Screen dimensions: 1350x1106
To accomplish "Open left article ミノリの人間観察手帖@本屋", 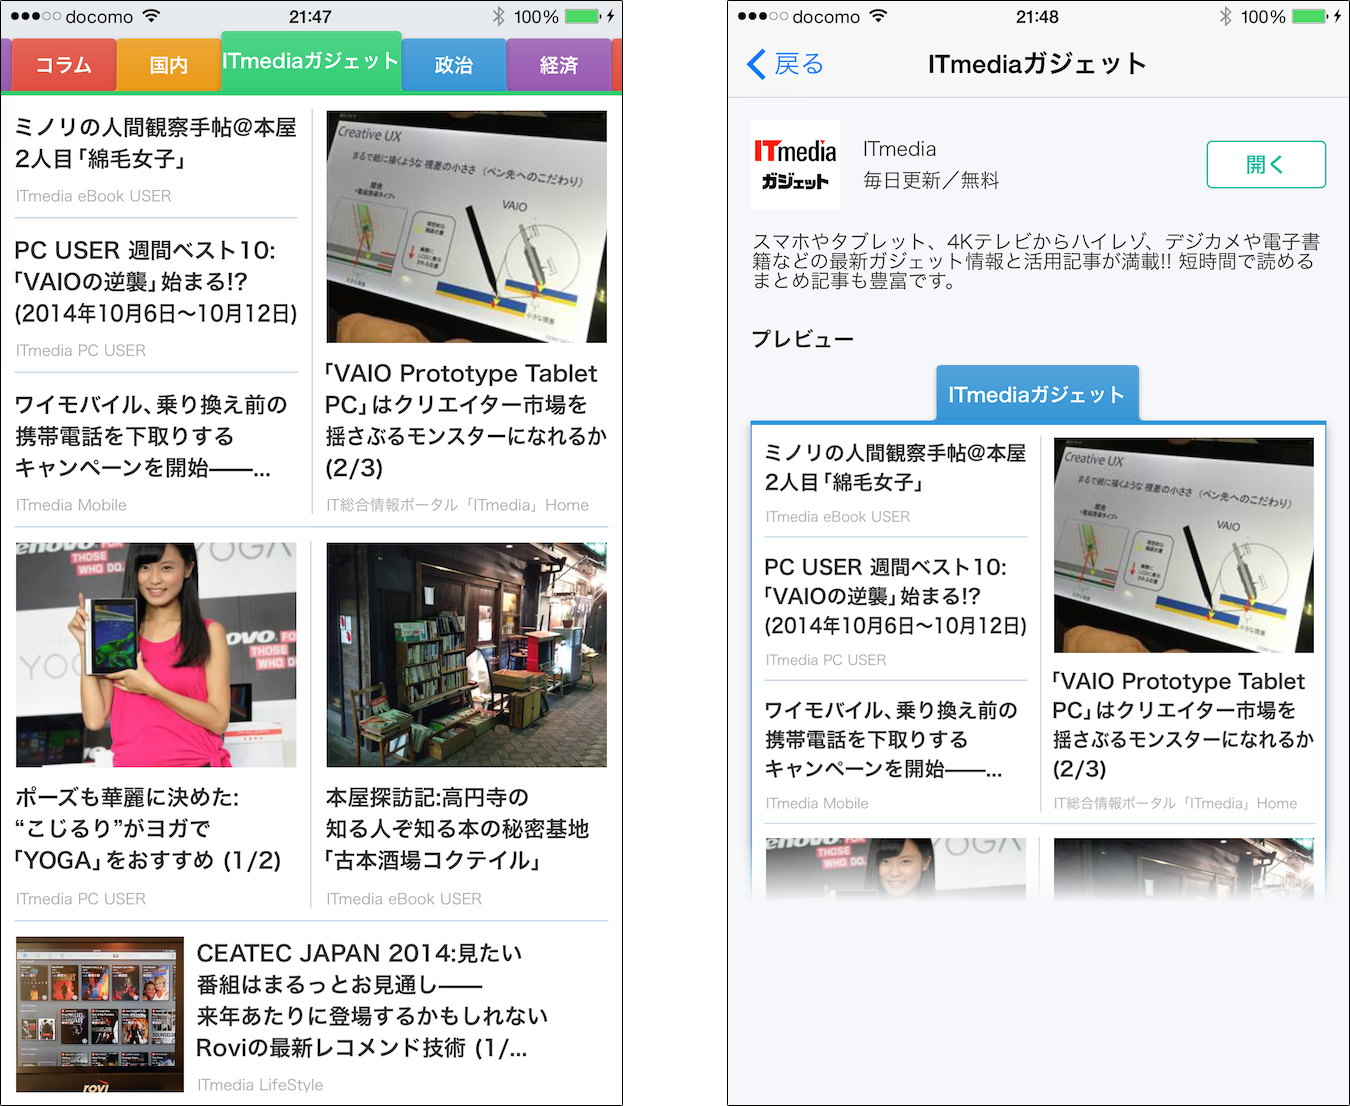I will (x=156, y=143).
